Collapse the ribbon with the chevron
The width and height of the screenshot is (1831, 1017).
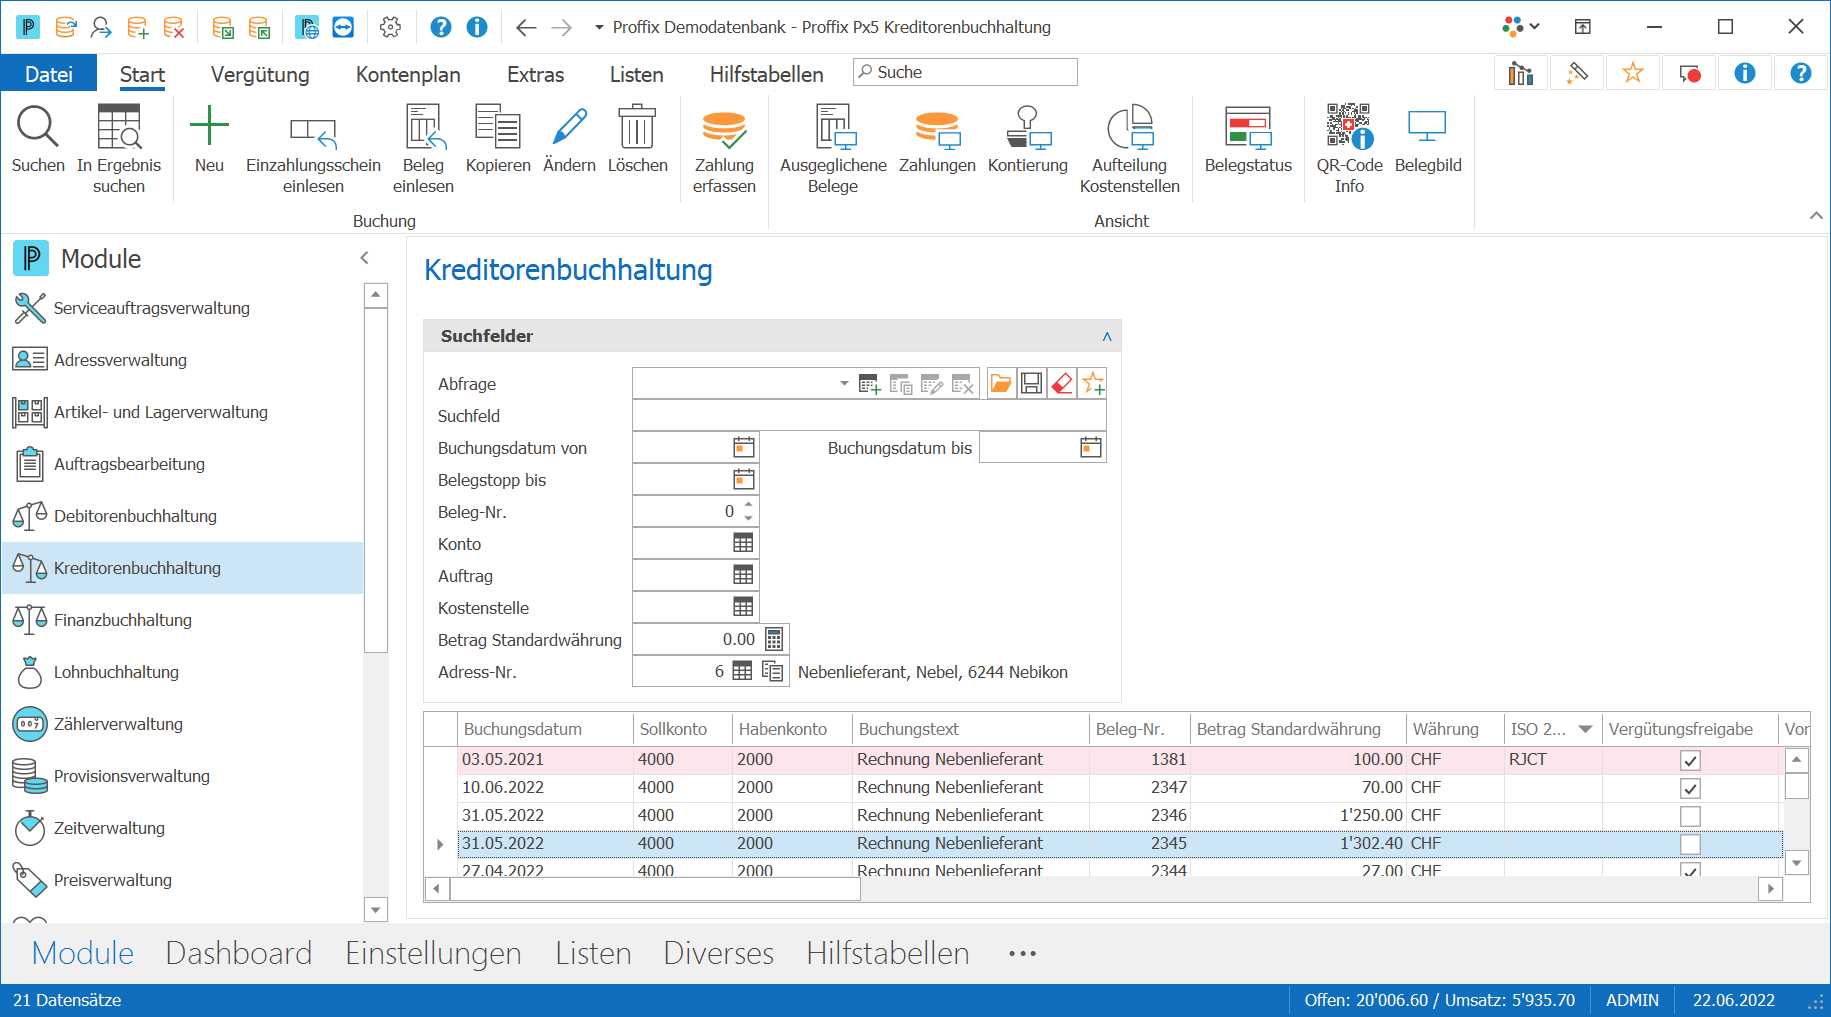[x=1816, y=216]
